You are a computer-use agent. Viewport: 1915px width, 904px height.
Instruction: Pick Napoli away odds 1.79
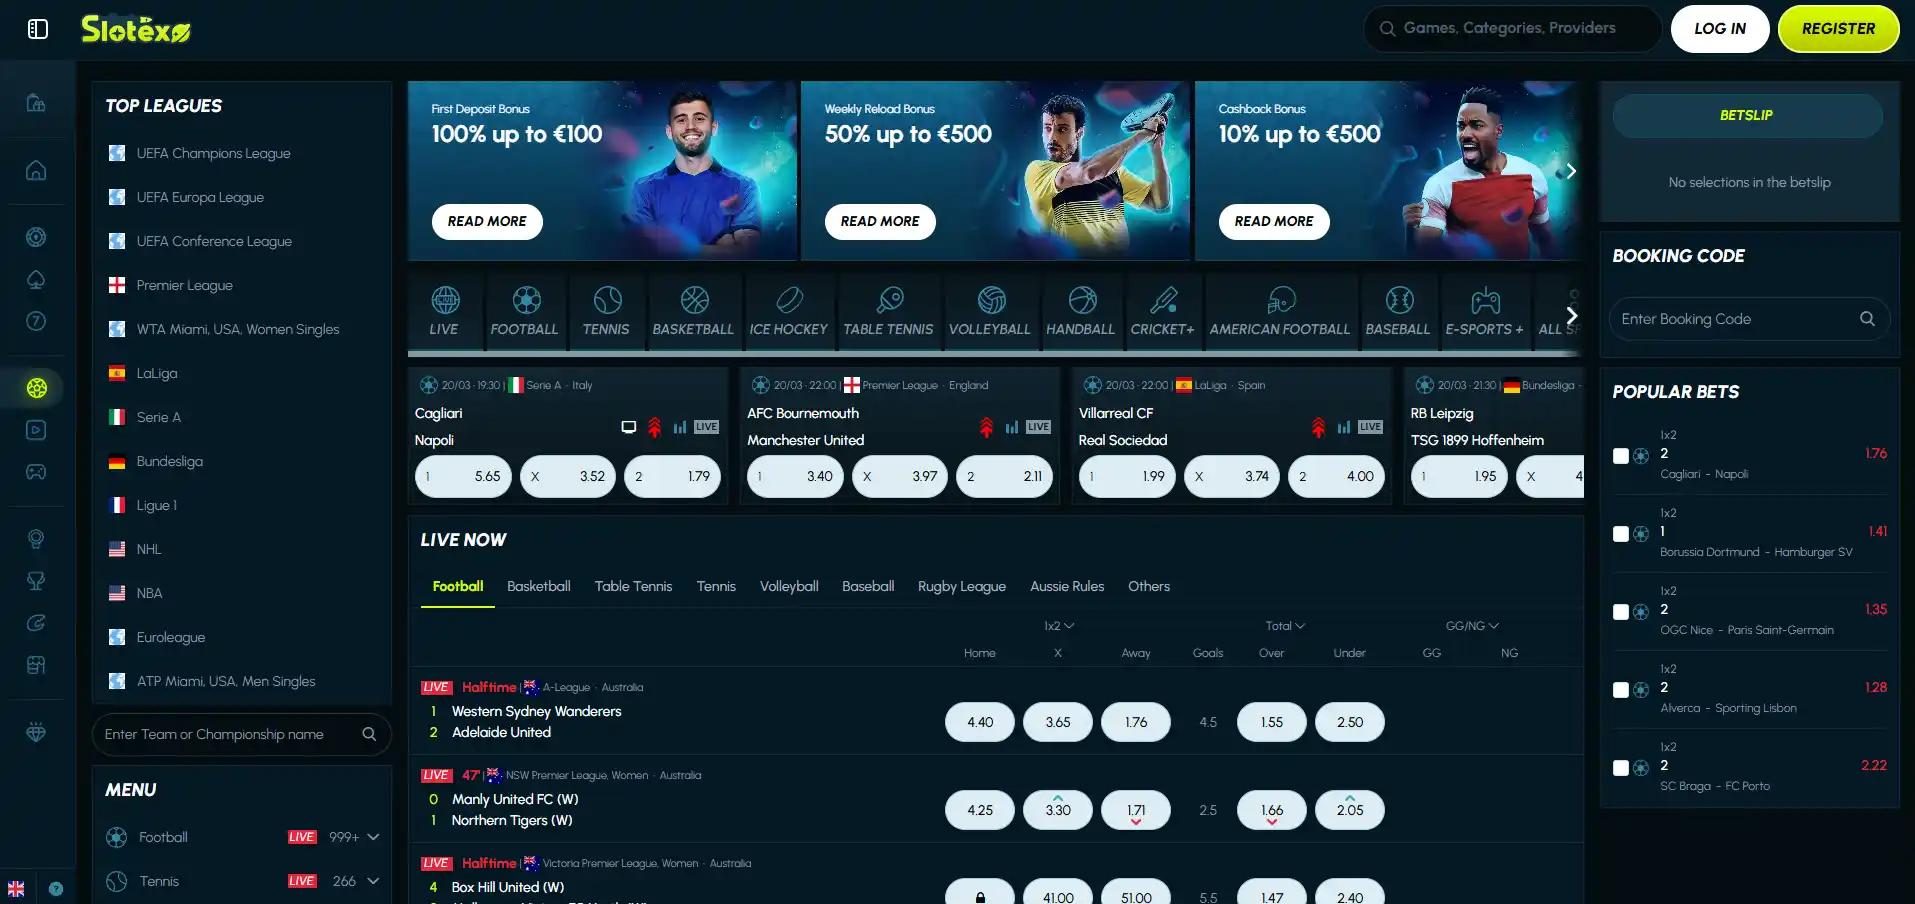coord(672,476)
